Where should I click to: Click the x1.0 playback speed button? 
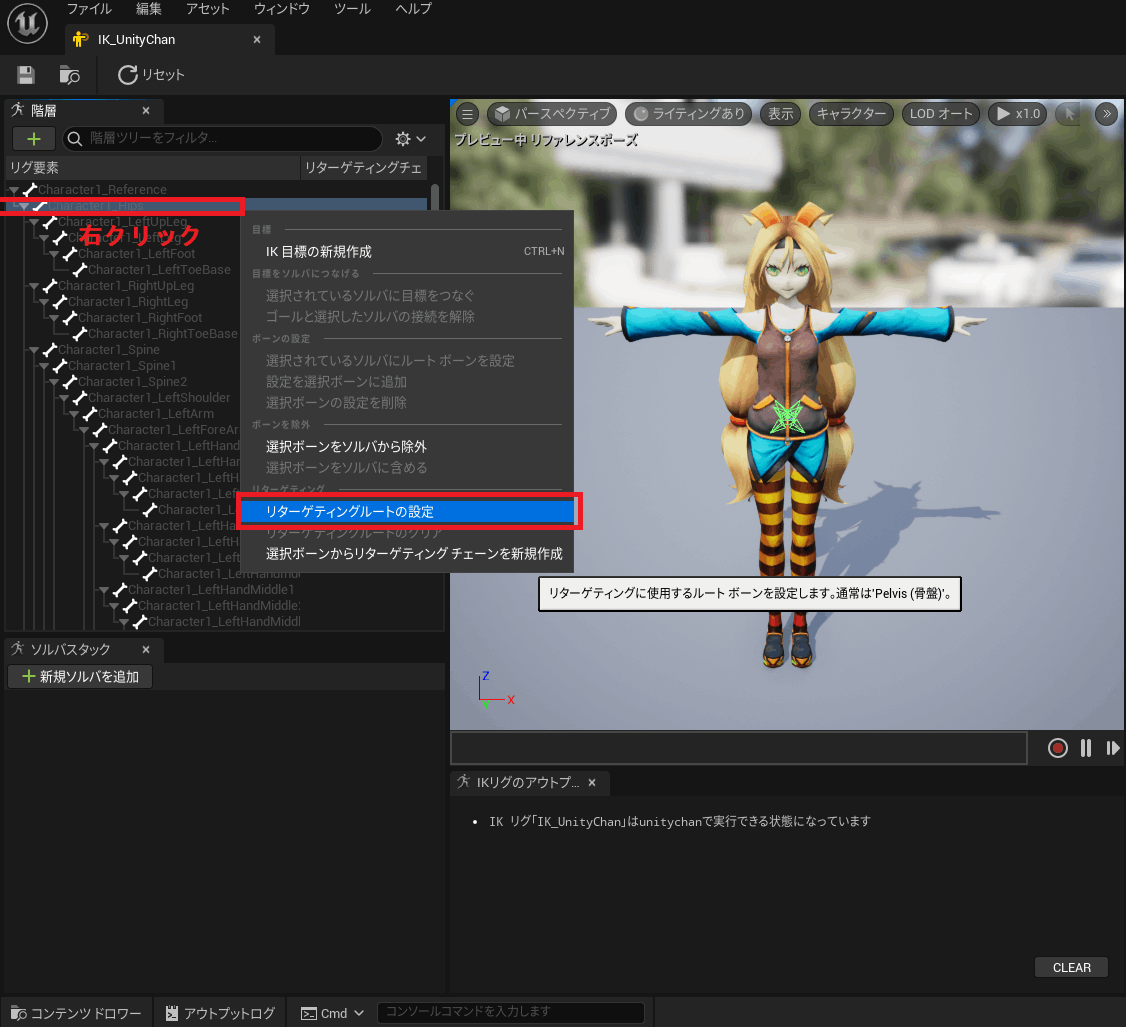(x=1018, y=113)
